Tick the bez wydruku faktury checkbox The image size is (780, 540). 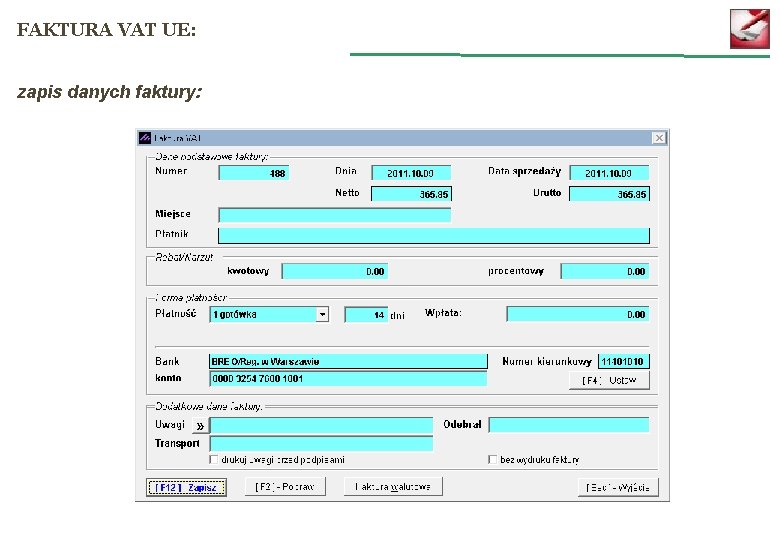pos(492,459)
